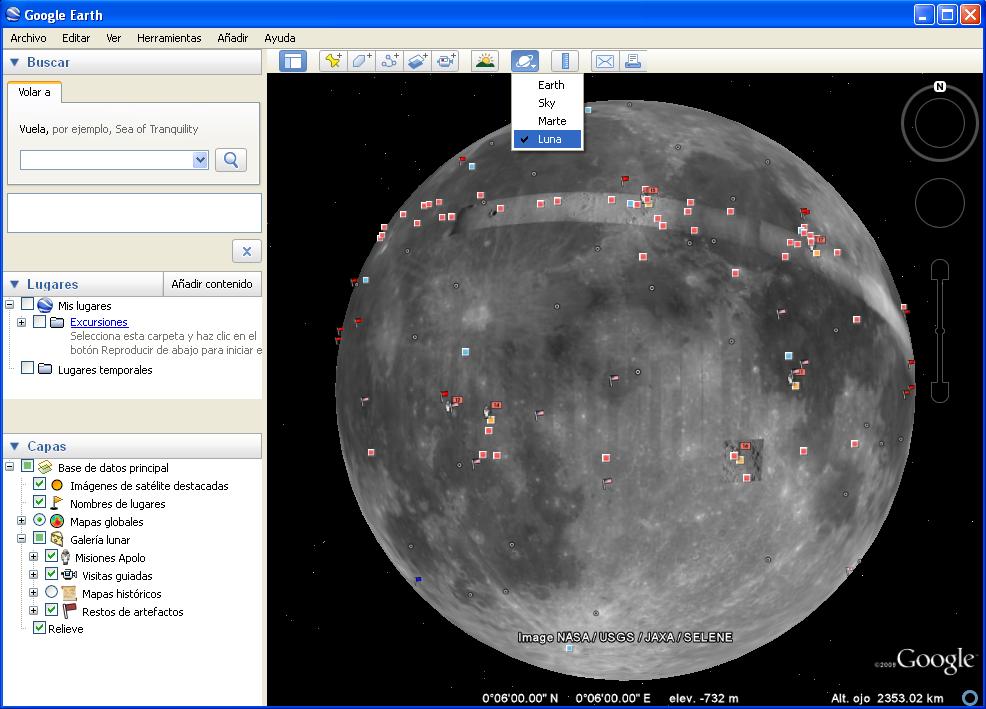Image resolution: width=986 pixels, height=709 pixels.
Task: Click the Volar a search input field
Action: (x=107, y=160)
